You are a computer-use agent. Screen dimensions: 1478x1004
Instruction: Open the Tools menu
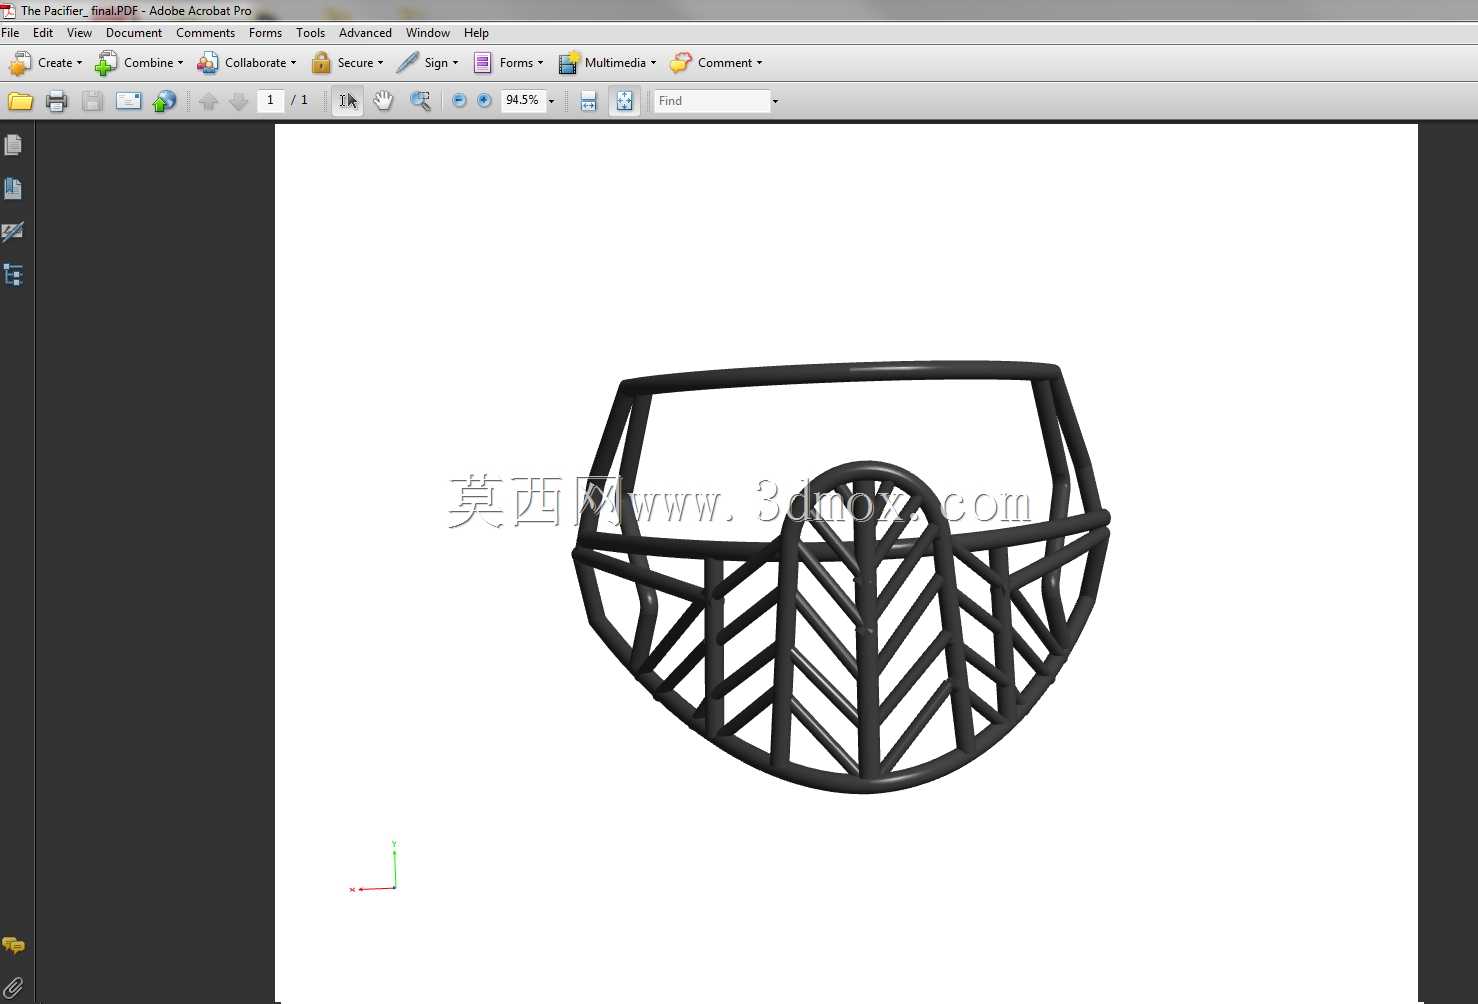[x=311, y=33]
